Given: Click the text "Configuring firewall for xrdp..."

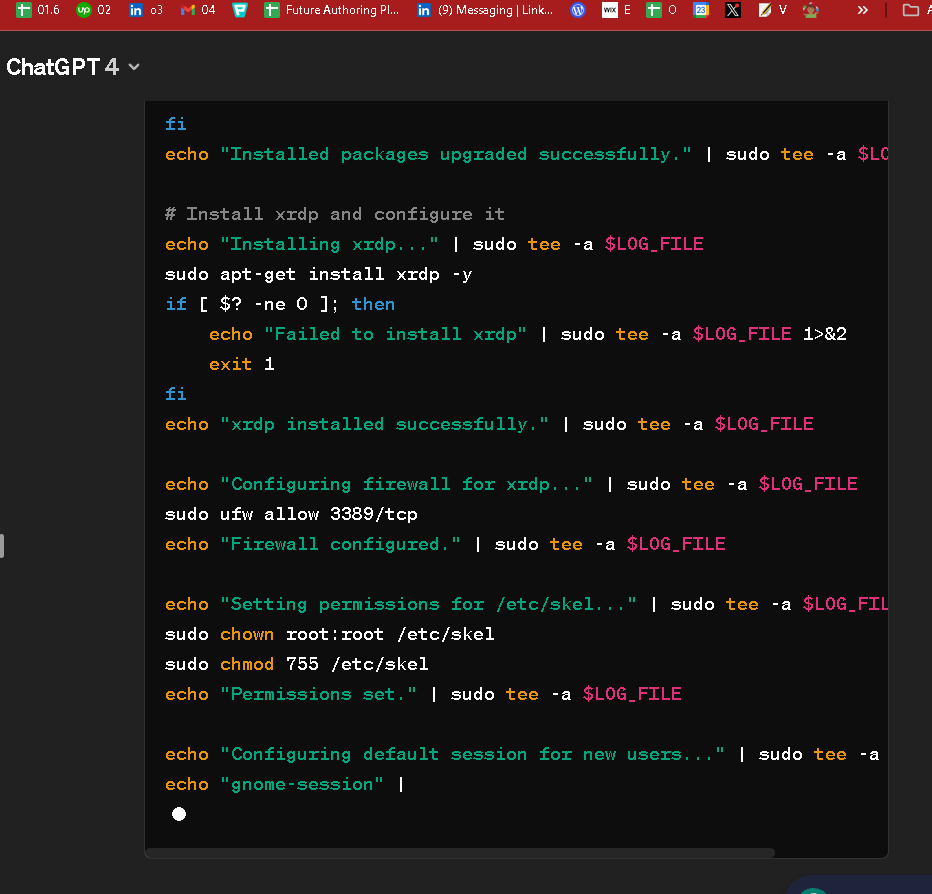Looking at the screenshot, I should tap(406, 484).
